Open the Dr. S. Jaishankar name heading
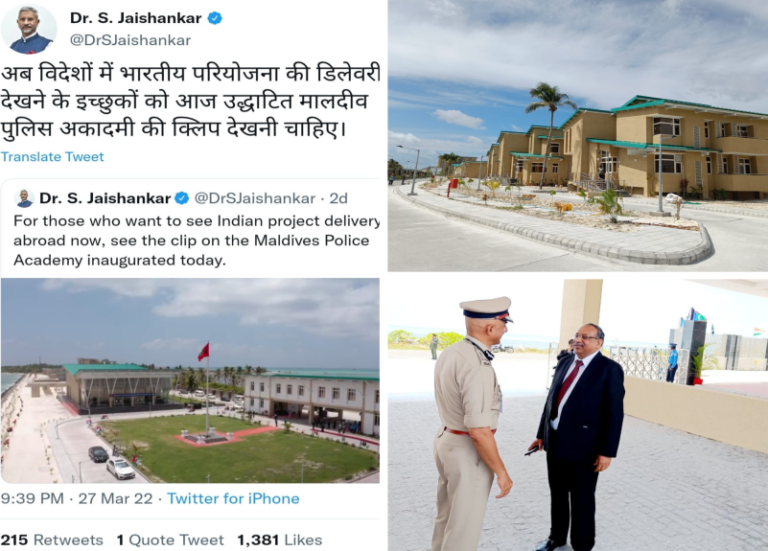The image size is (768, 551). [136, 18]
